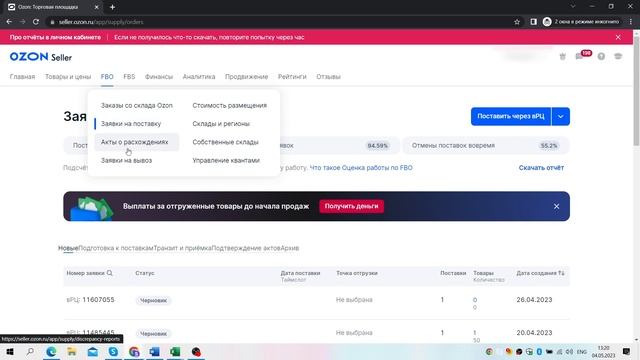
Task: Open browser side panel icon
Action: pos(533,22)
